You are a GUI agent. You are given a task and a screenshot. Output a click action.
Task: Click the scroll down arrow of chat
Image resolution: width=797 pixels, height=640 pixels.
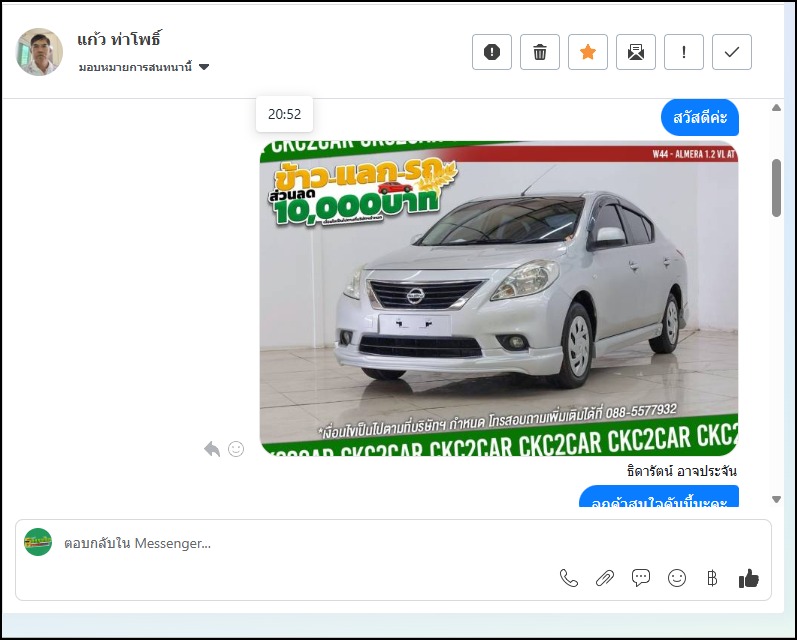pos(776,500)
